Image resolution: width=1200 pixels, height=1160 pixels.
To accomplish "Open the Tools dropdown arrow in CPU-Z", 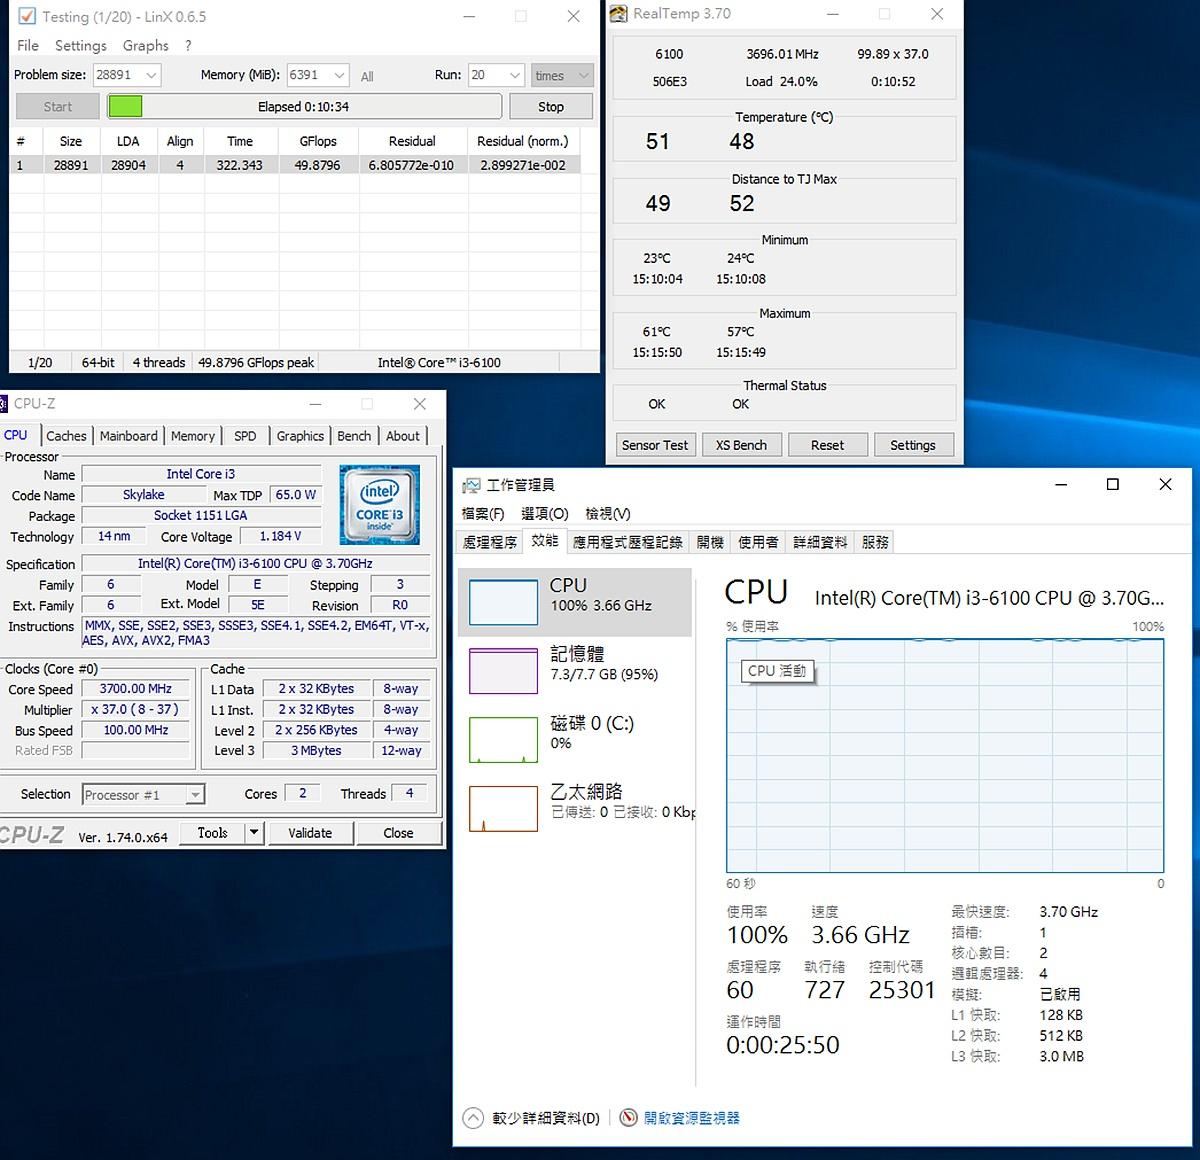I will pyautogui.click(x=255, y=833).
